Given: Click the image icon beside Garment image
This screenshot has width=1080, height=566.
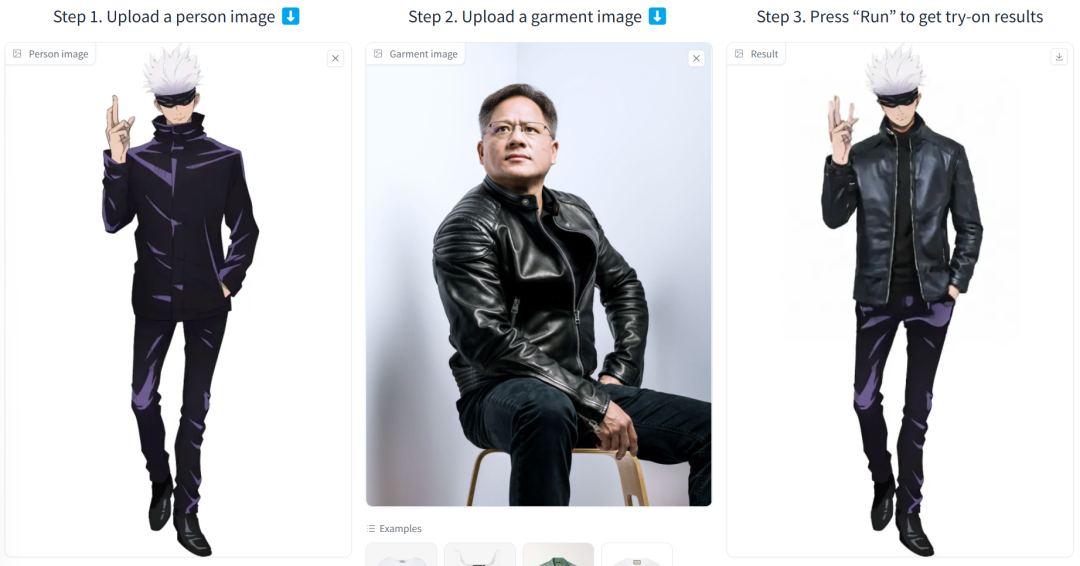Looking at the screenshot, I should 378,54.
